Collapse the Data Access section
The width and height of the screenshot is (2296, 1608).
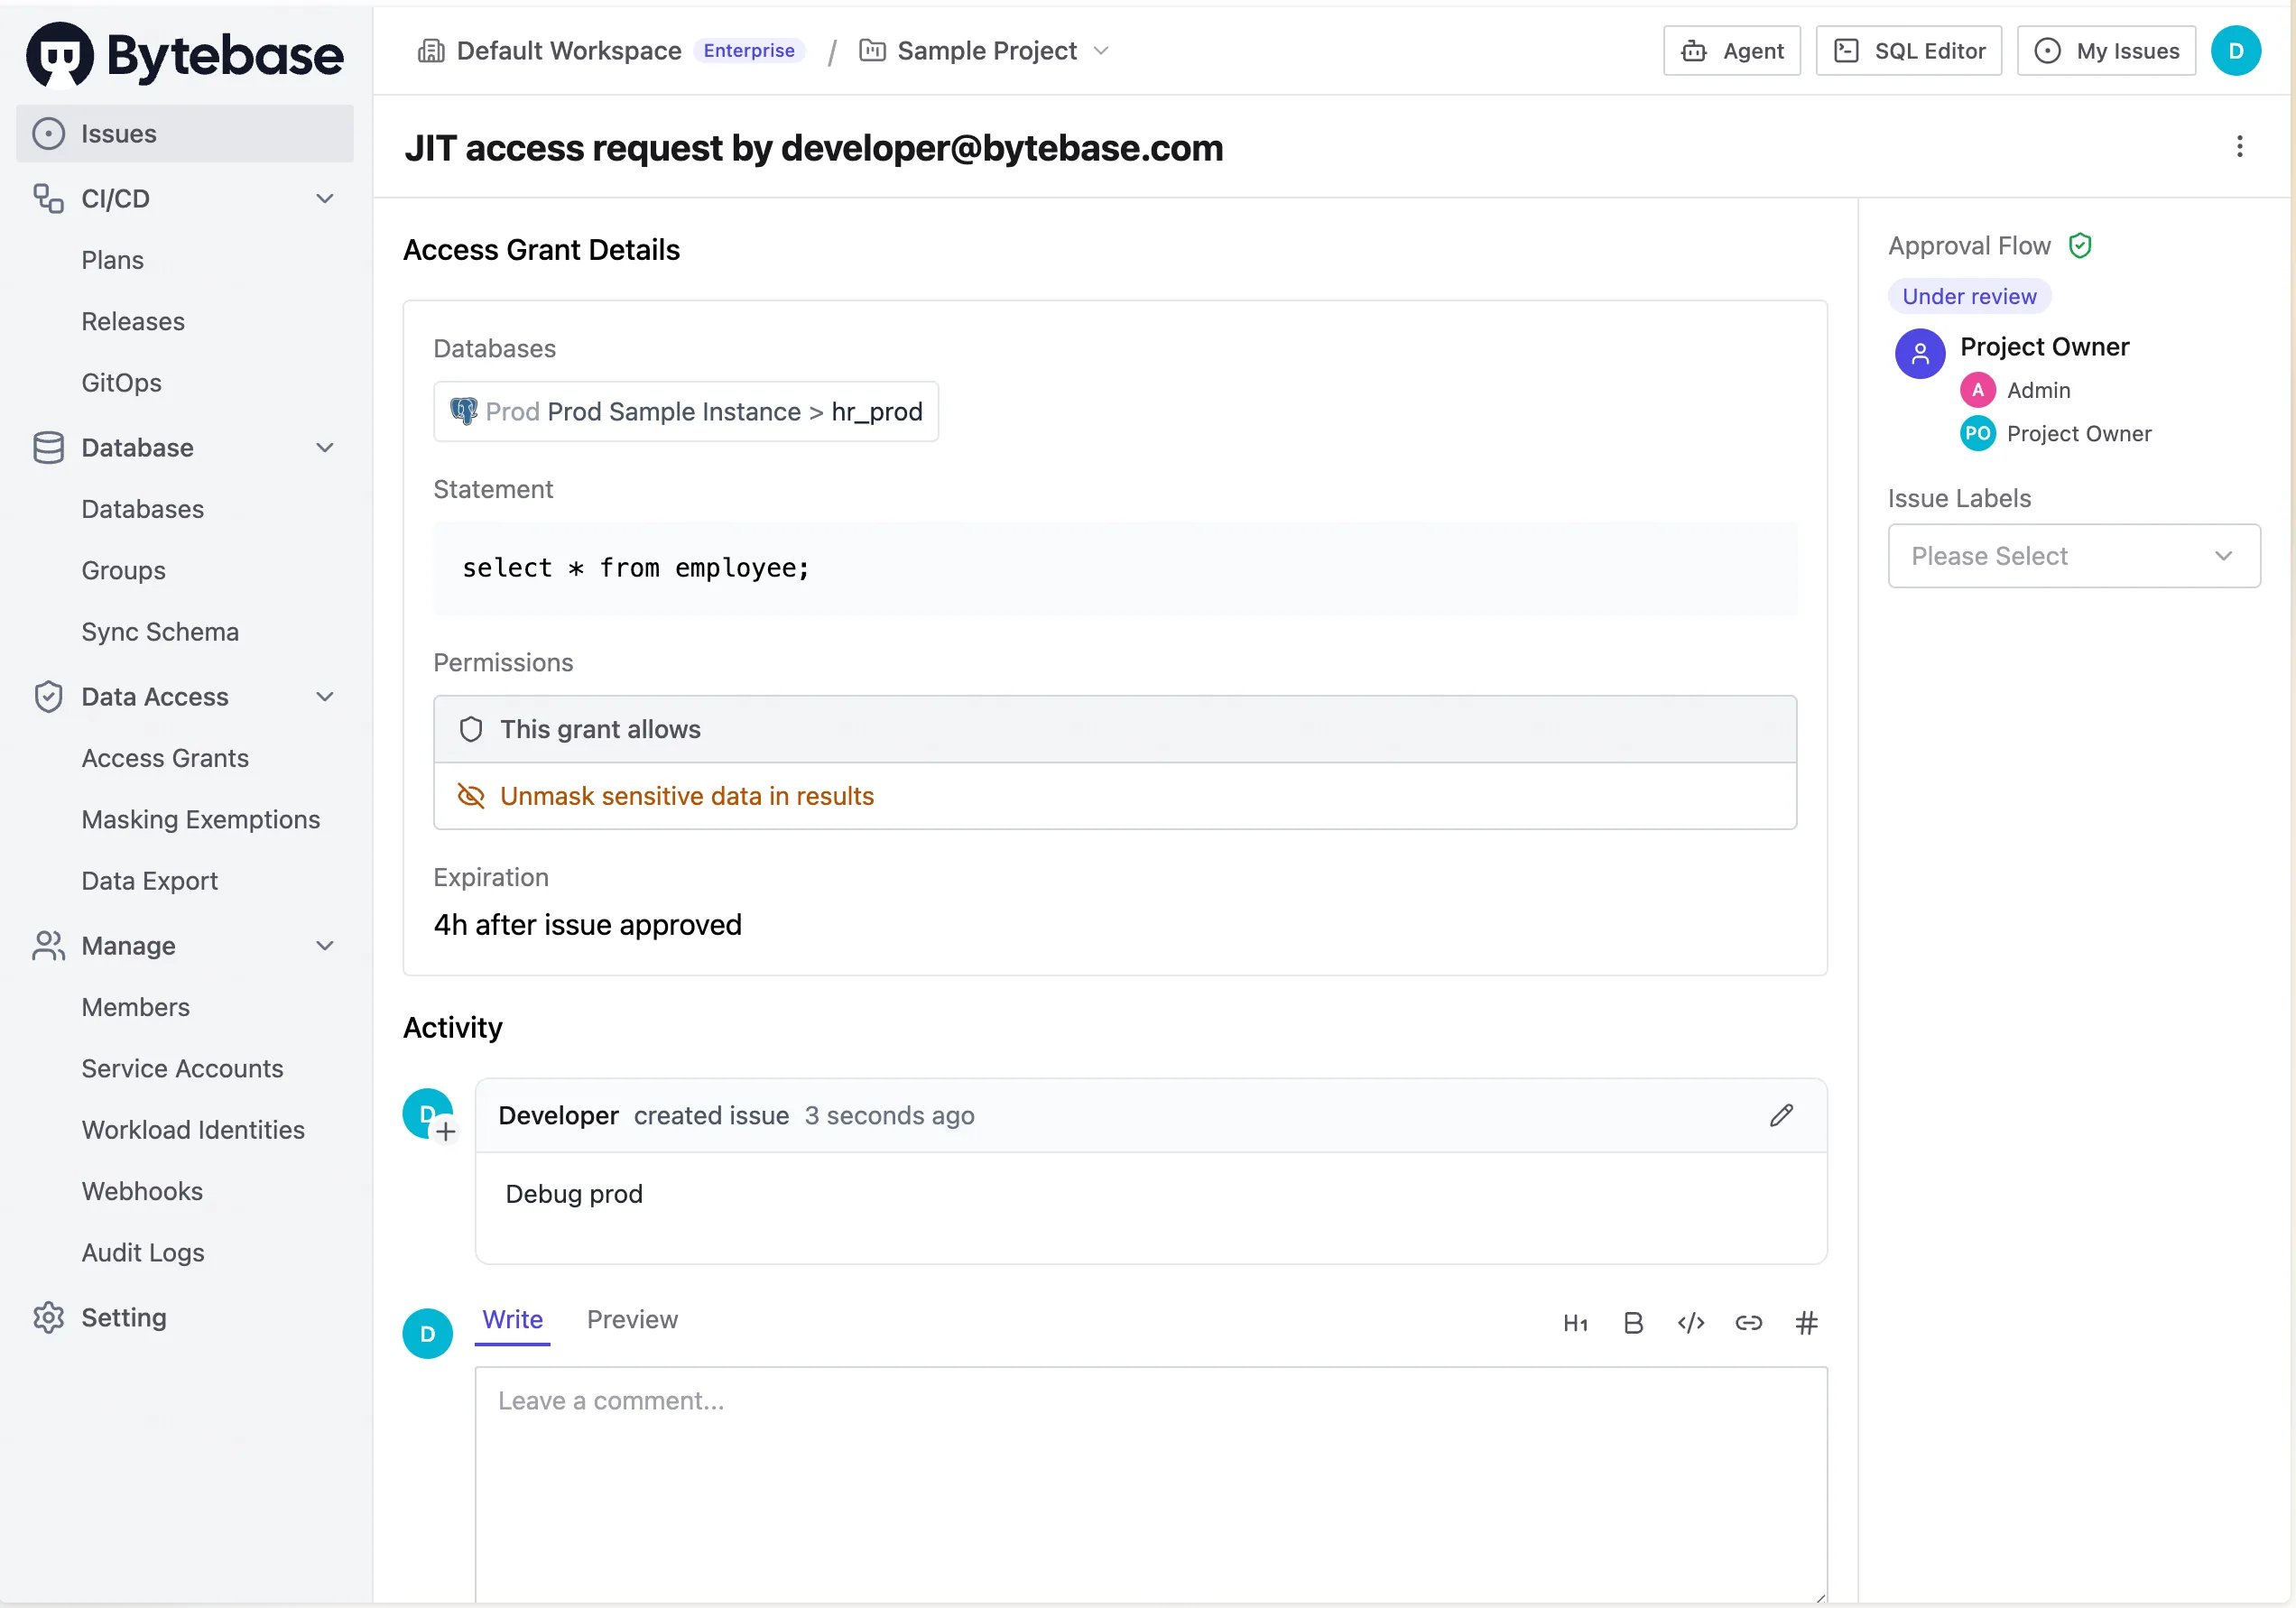(x=324, y=696)
